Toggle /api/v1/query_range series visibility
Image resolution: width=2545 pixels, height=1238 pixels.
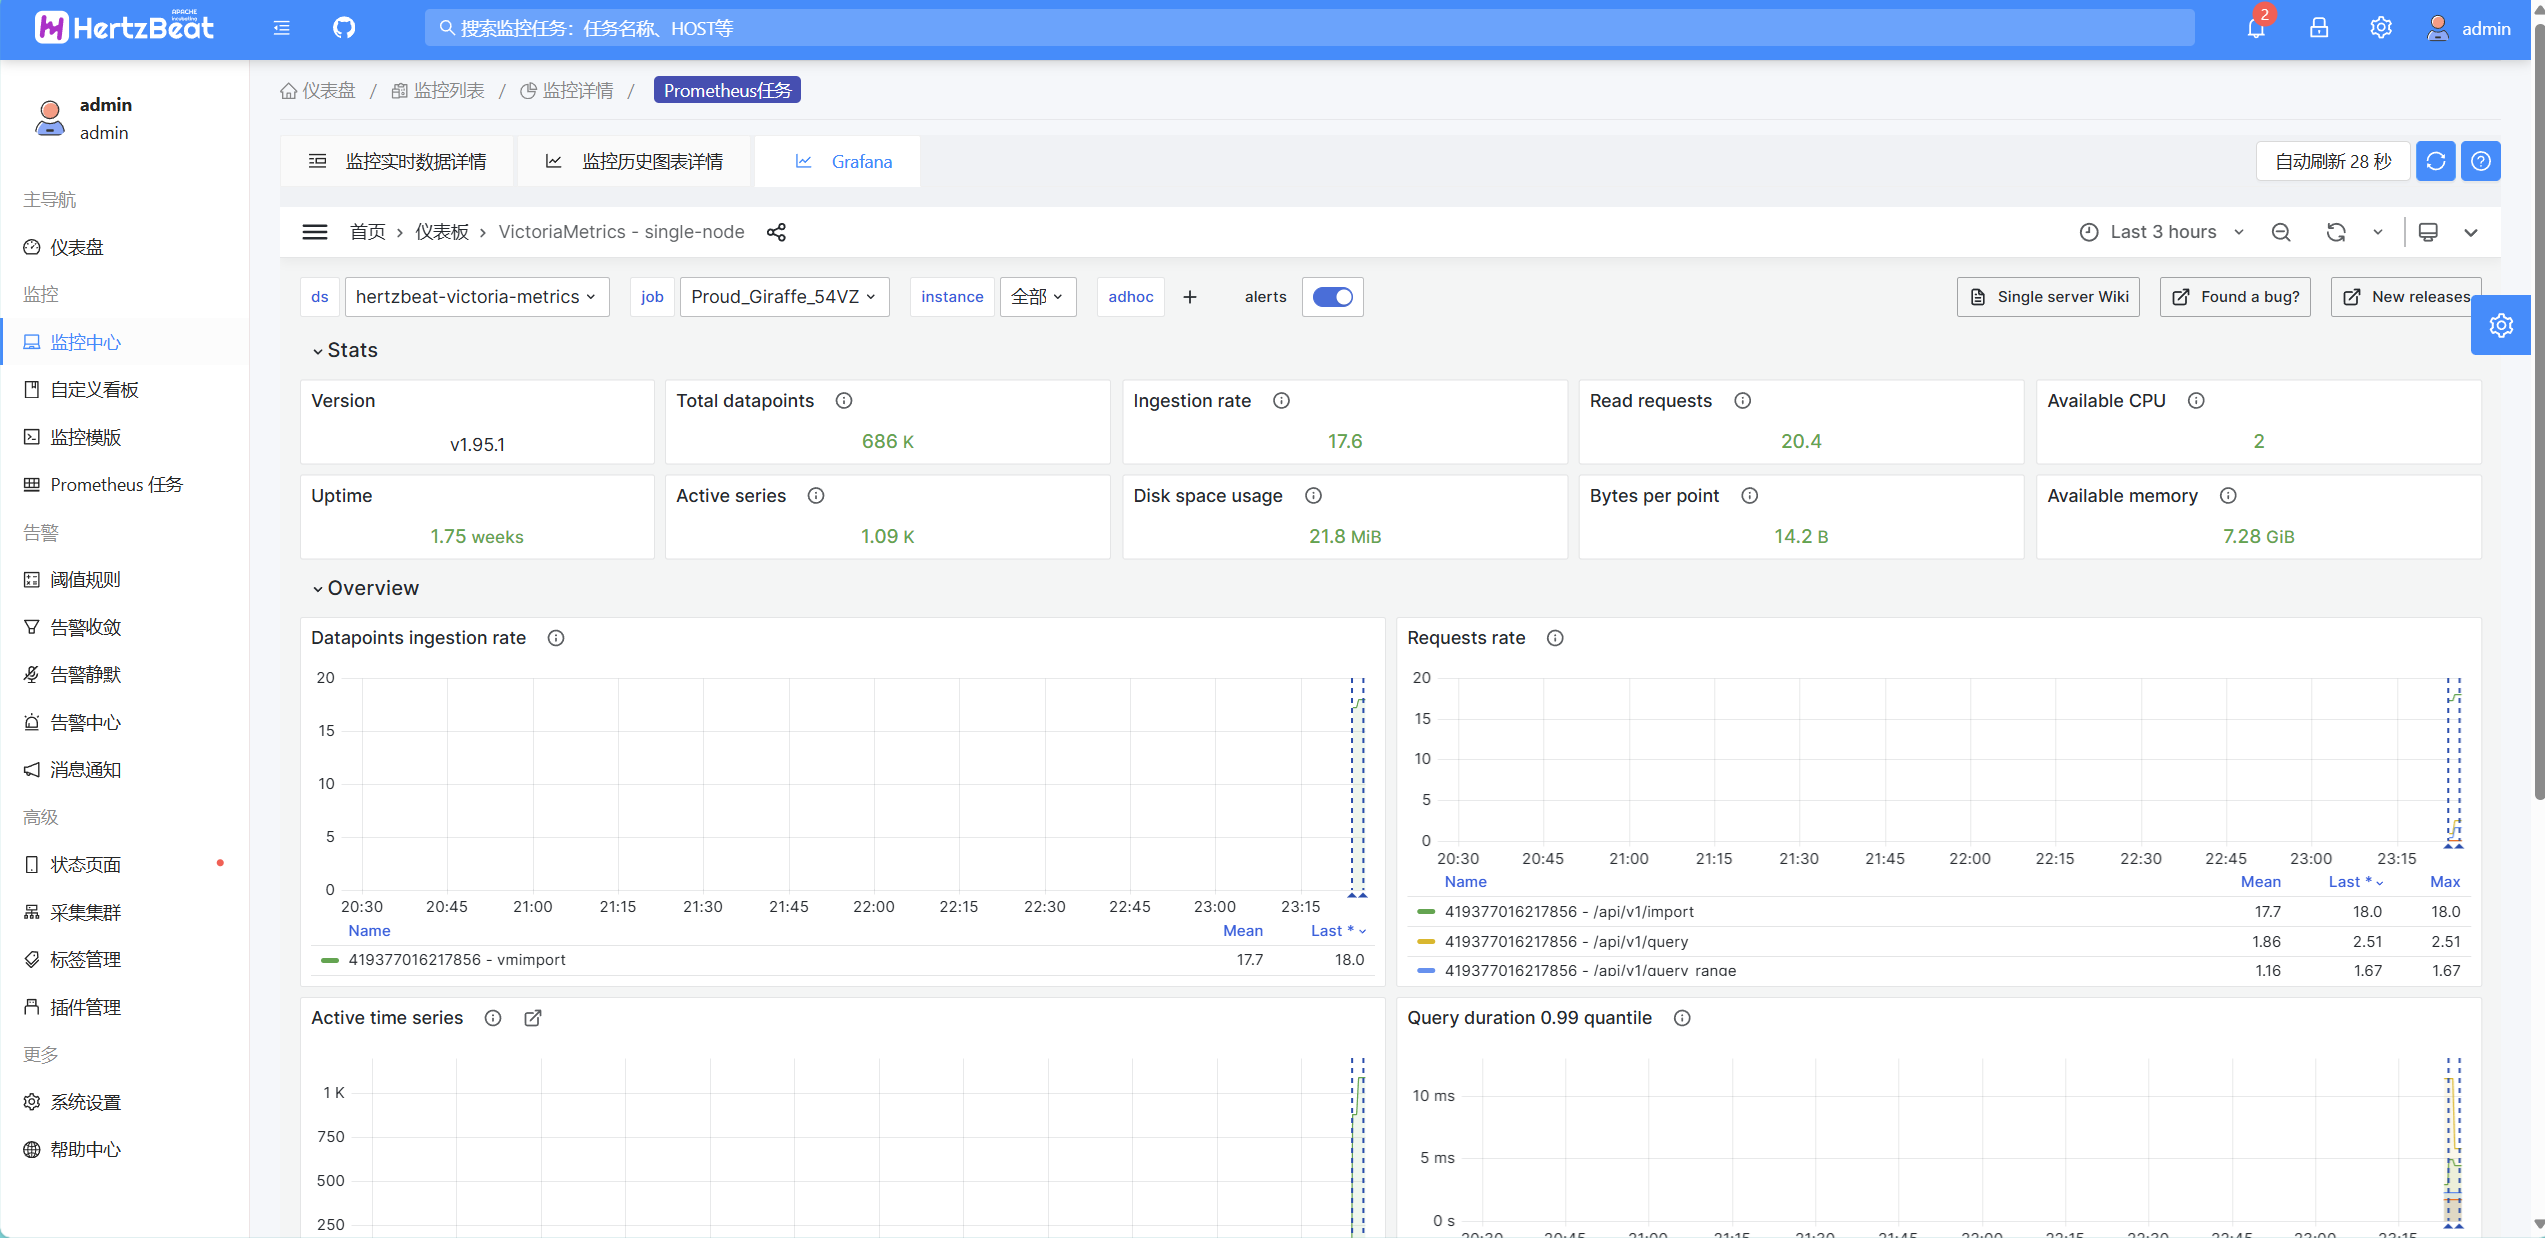click(x=1590, y=971)
